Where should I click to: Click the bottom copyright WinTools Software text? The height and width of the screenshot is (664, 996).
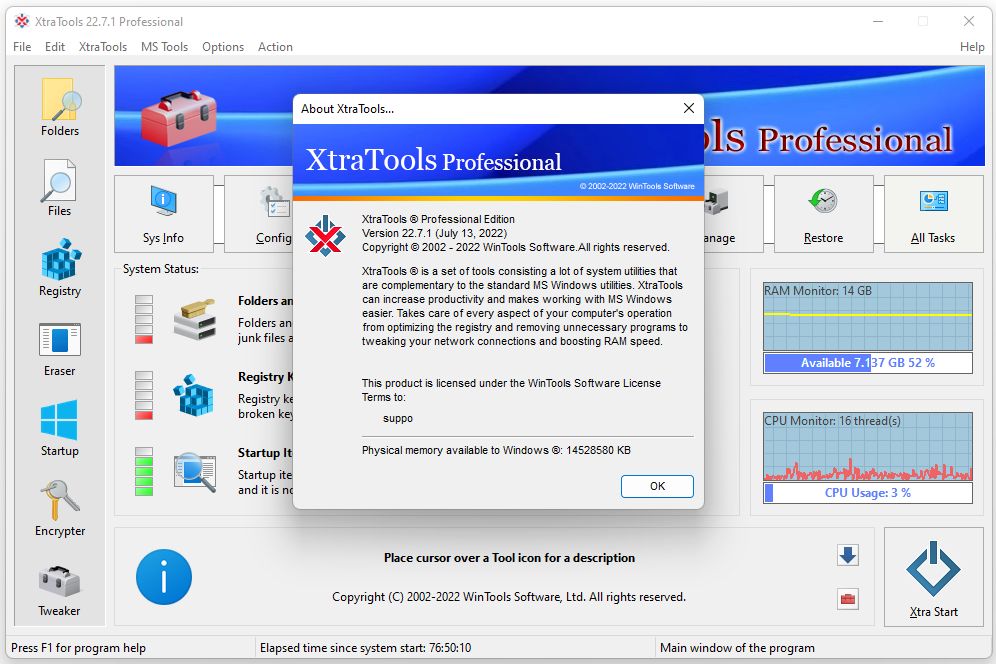click(x=509, y=597)
